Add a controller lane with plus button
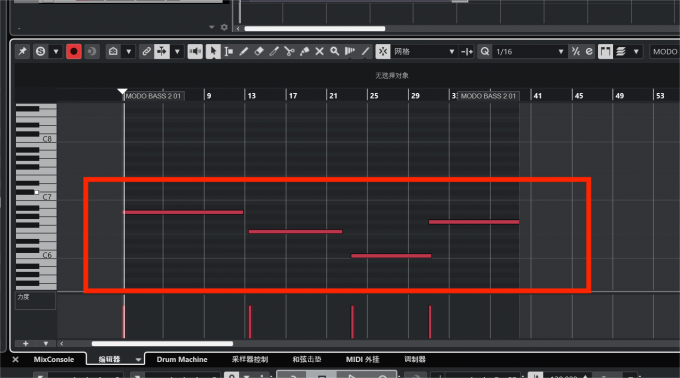 pos(26,344)
